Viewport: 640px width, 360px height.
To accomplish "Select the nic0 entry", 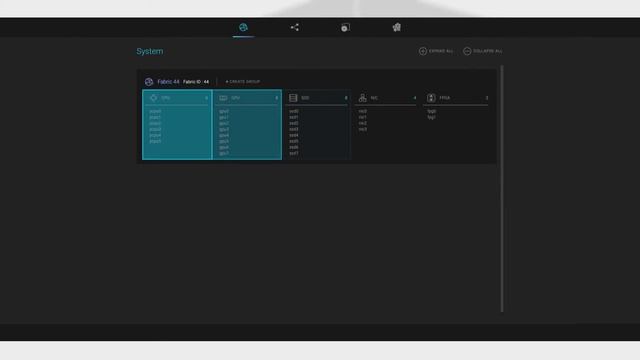I will point(362,111).
